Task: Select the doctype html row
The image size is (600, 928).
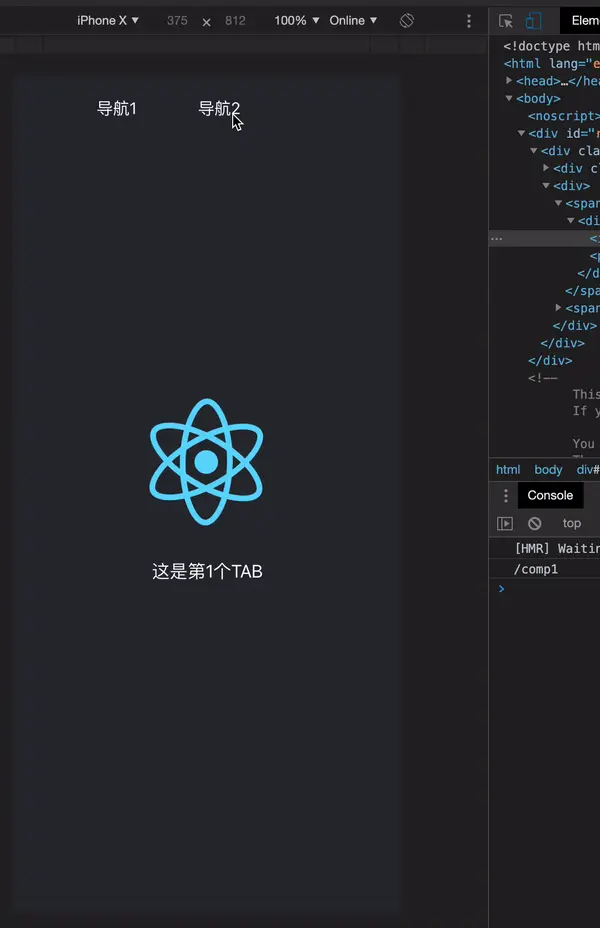Action: (551, 46)
